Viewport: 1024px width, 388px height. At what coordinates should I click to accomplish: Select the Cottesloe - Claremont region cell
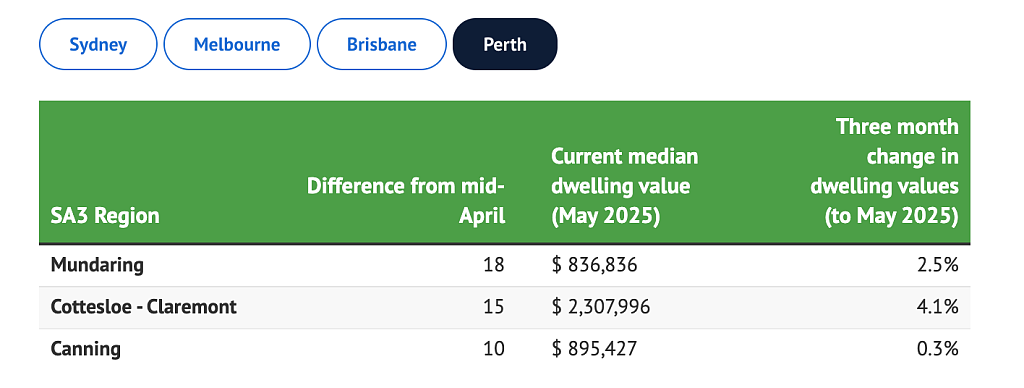(x=144, y=306)
